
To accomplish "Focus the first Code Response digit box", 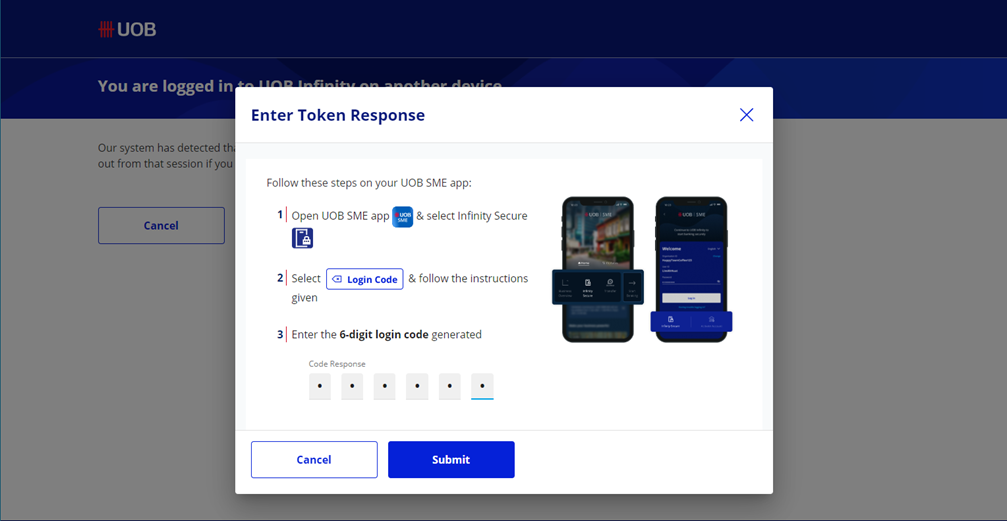I will pyautogui.click(x=320, y=387).
